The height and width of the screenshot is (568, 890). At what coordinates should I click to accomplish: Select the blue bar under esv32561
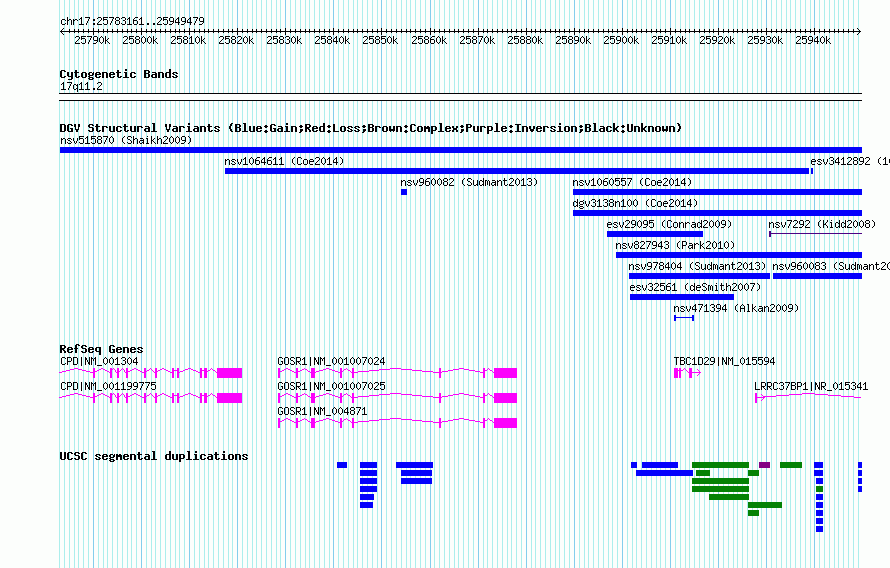pos(682,297)
